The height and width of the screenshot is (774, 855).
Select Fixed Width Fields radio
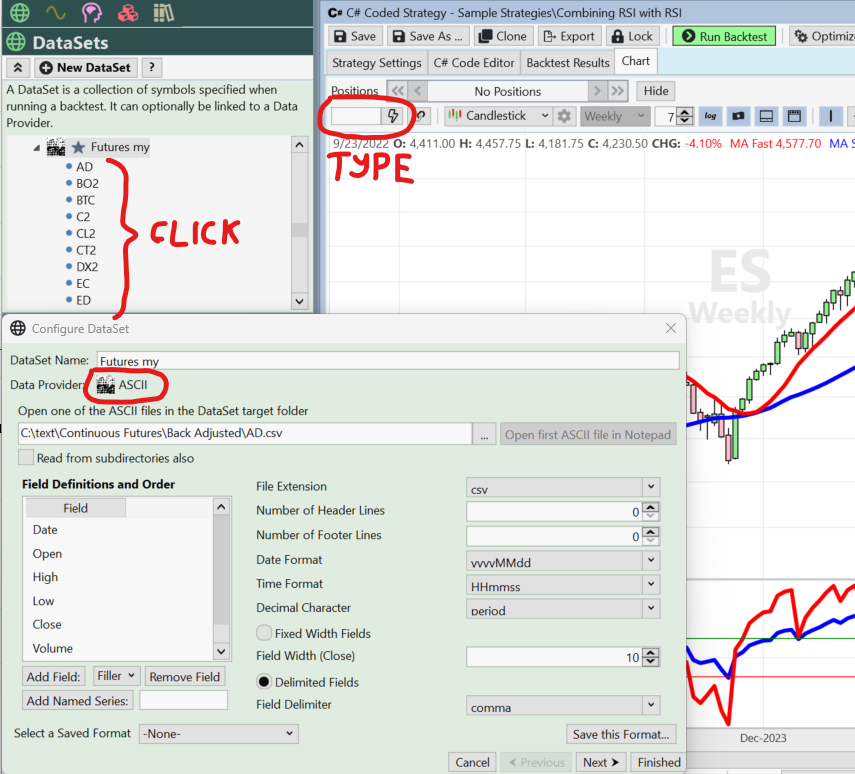tap(264, 633)
